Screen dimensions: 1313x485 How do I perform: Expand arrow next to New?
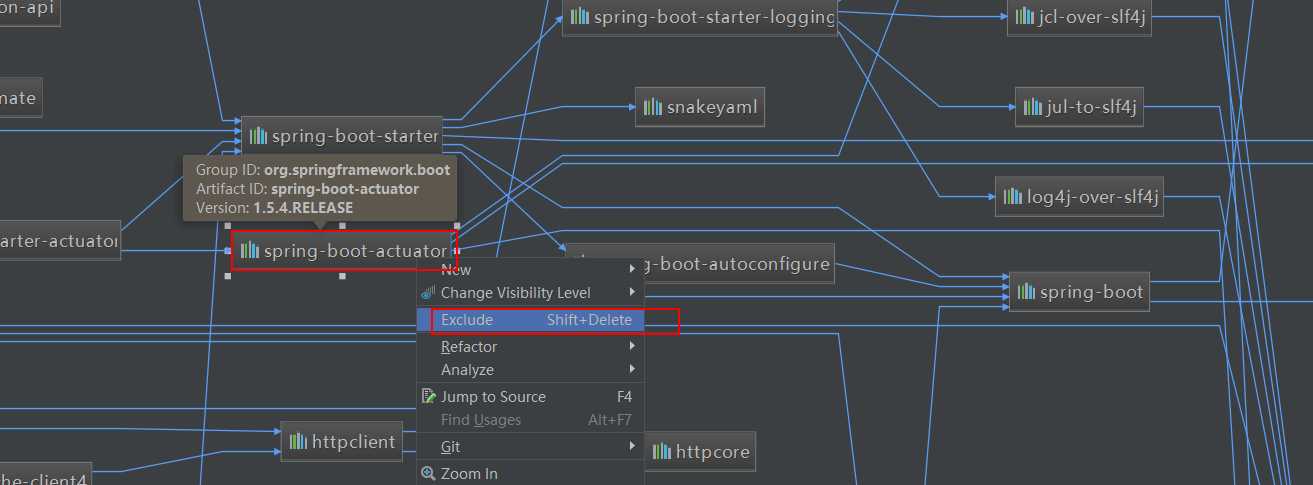[632, 270]
